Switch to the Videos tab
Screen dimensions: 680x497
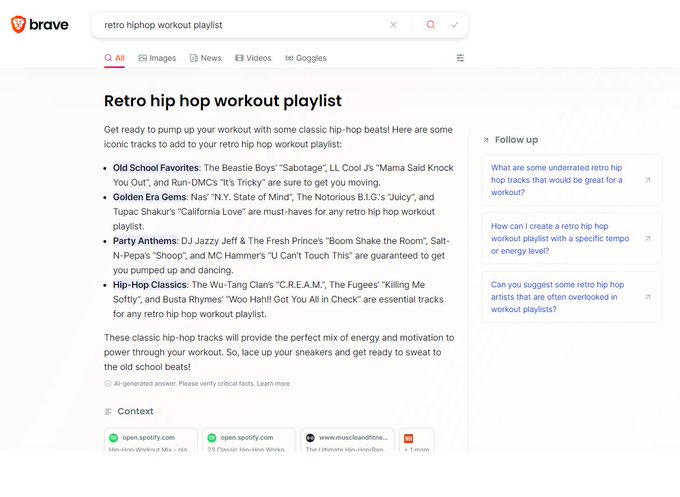click(253, 58)
